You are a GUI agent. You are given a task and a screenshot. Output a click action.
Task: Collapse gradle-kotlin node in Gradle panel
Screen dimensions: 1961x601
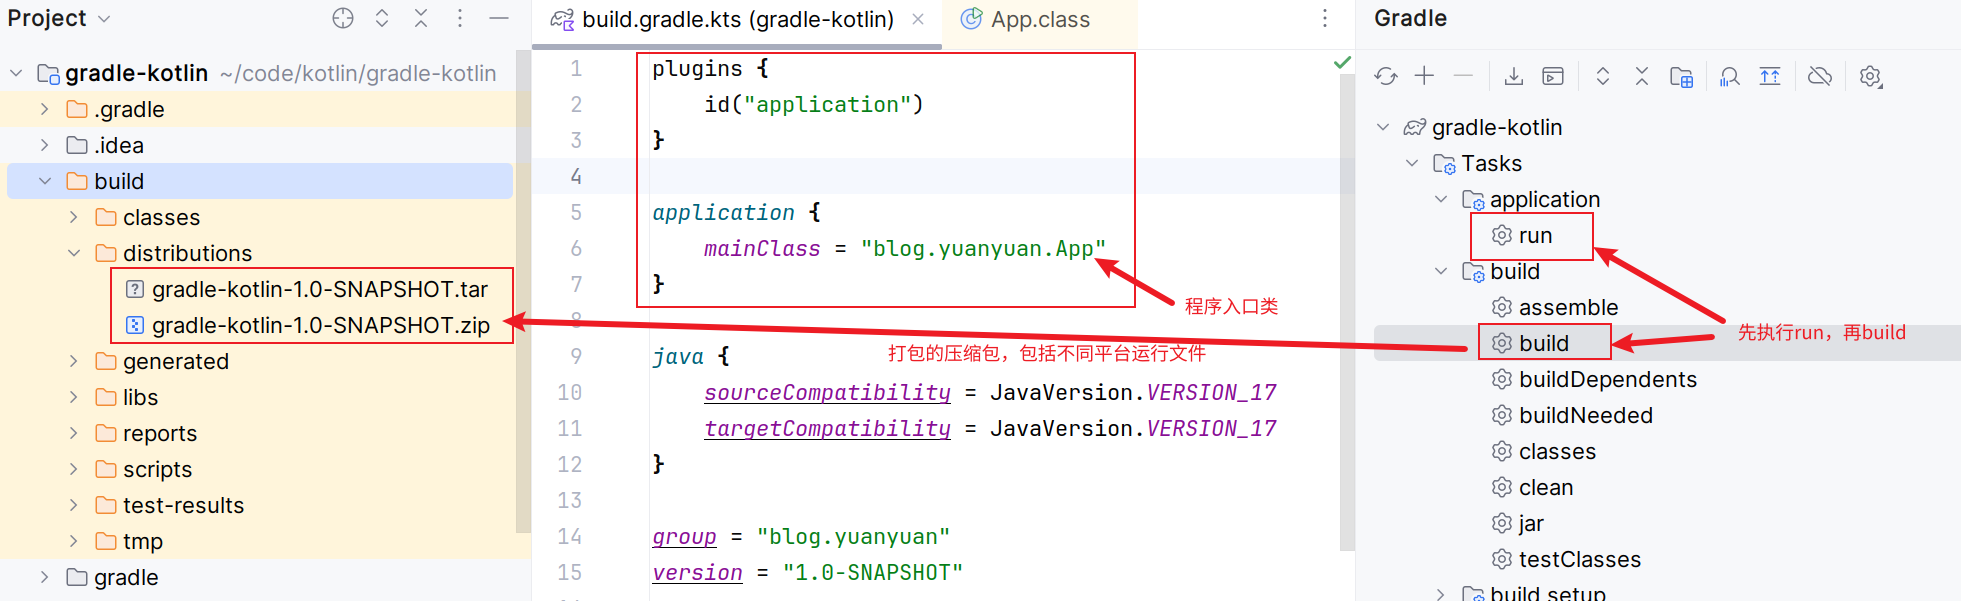point(1383,127)
